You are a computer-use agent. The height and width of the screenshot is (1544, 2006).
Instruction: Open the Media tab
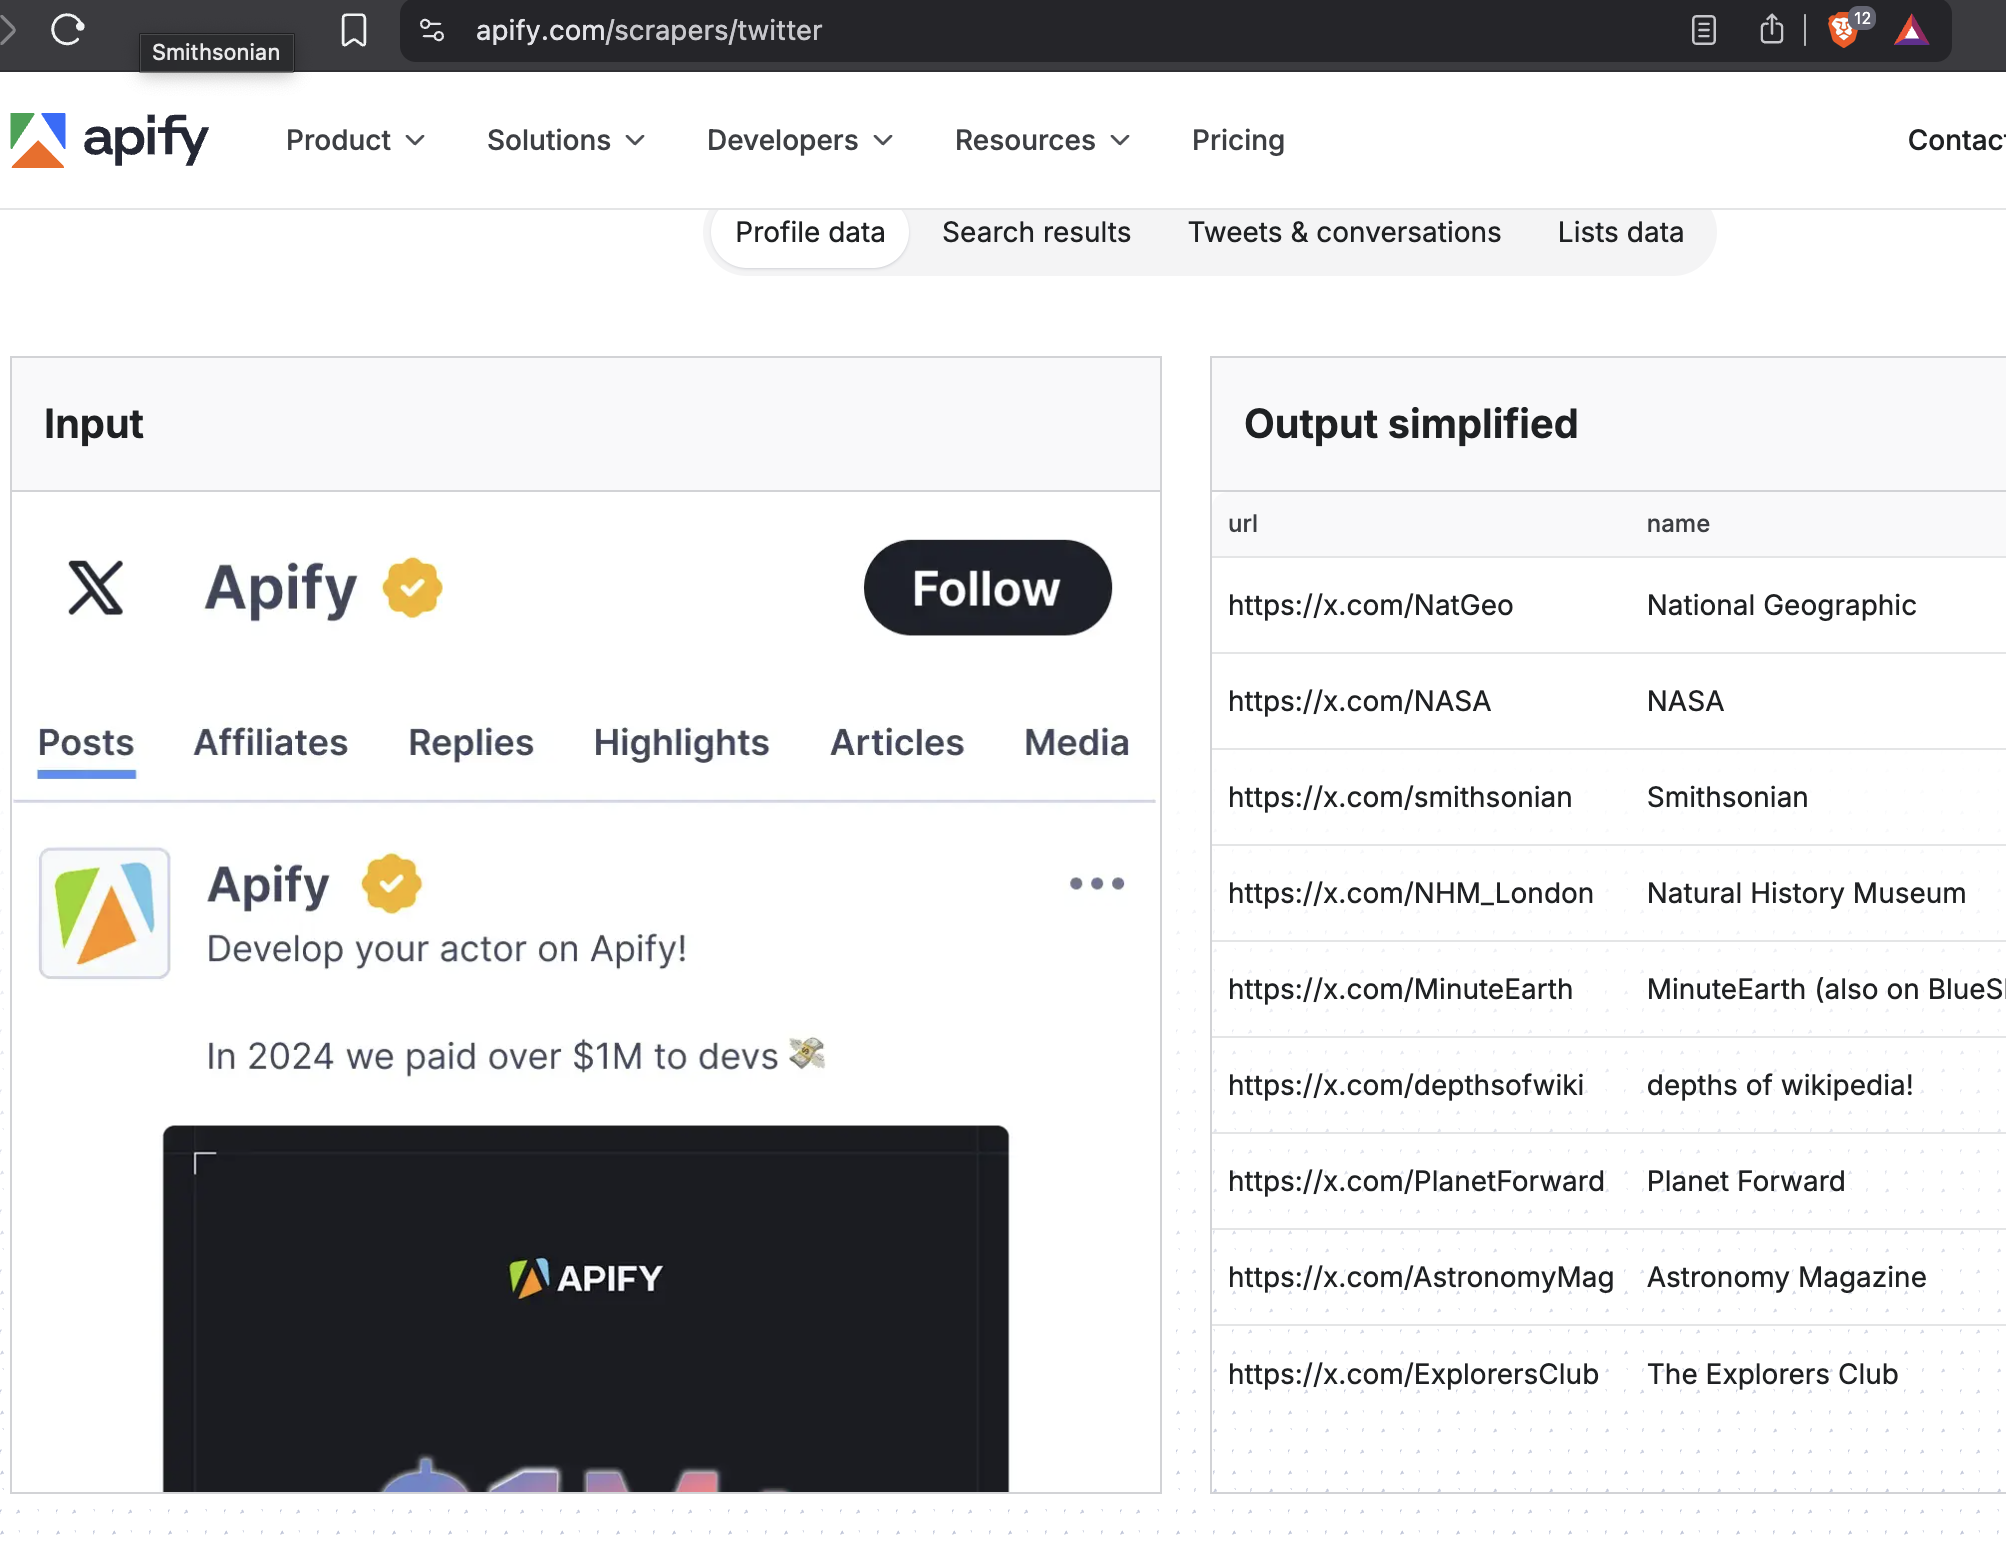click(x=1076, y=742)
